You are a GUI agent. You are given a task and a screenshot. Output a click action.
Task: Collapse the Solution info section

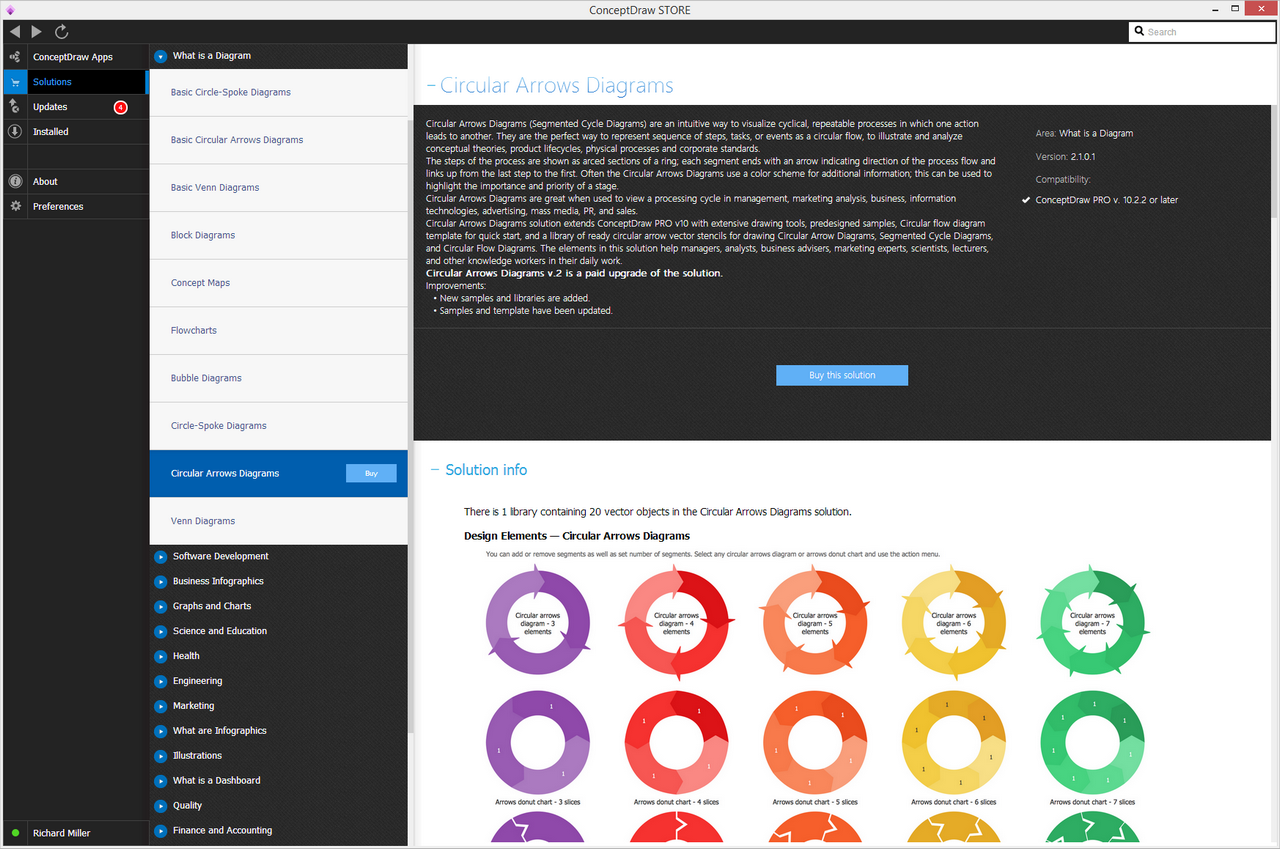click(x=435, y=470)
